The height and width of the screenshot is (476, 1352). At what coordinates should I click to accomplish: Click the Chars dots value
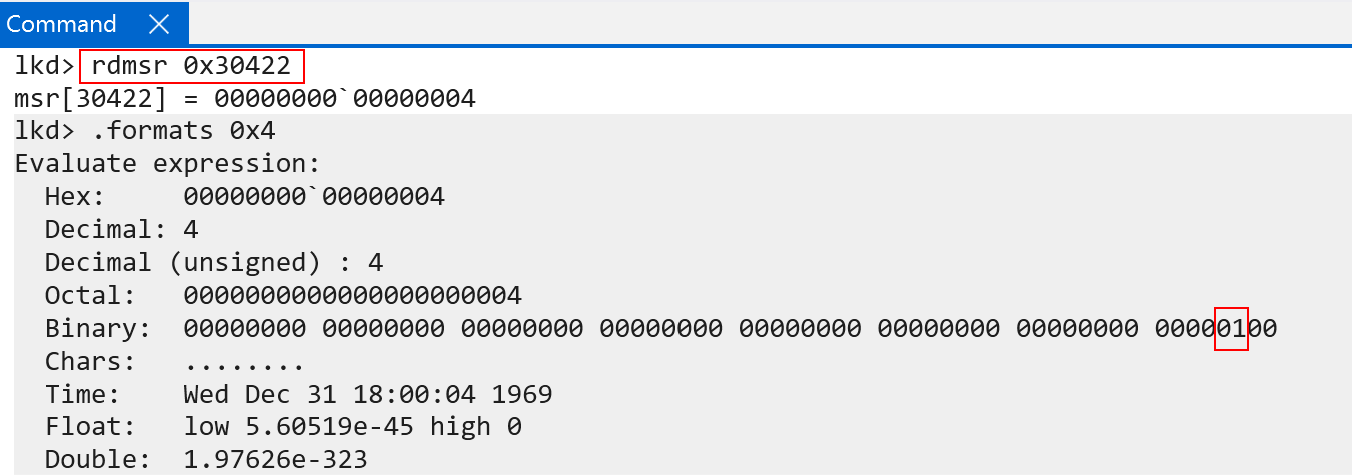[x=244, y=362]
